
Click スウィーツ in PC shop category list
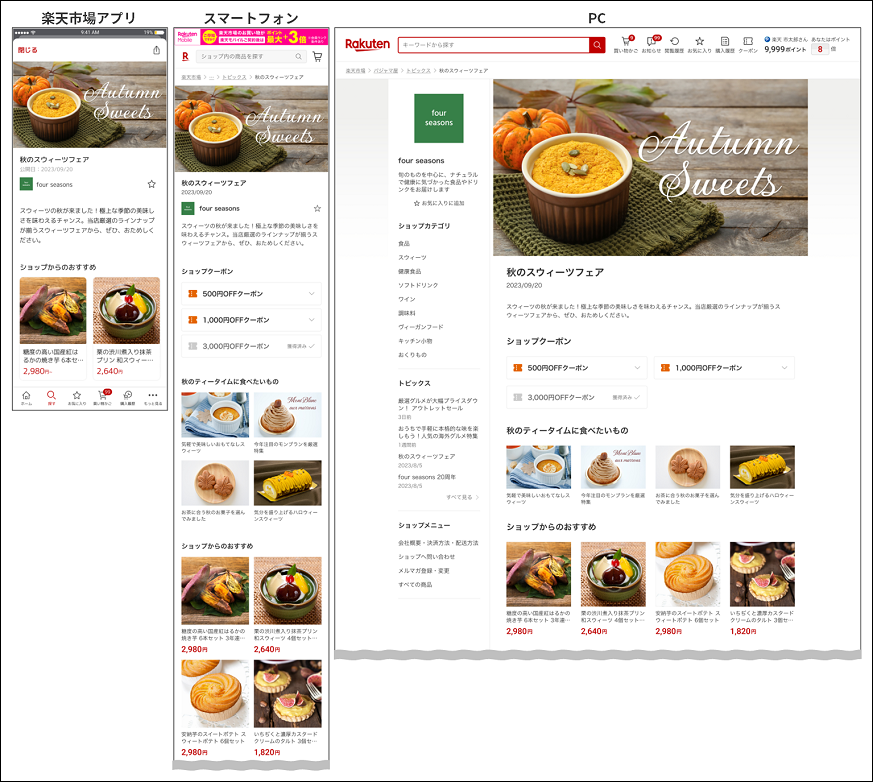click(x=412, y=257)
